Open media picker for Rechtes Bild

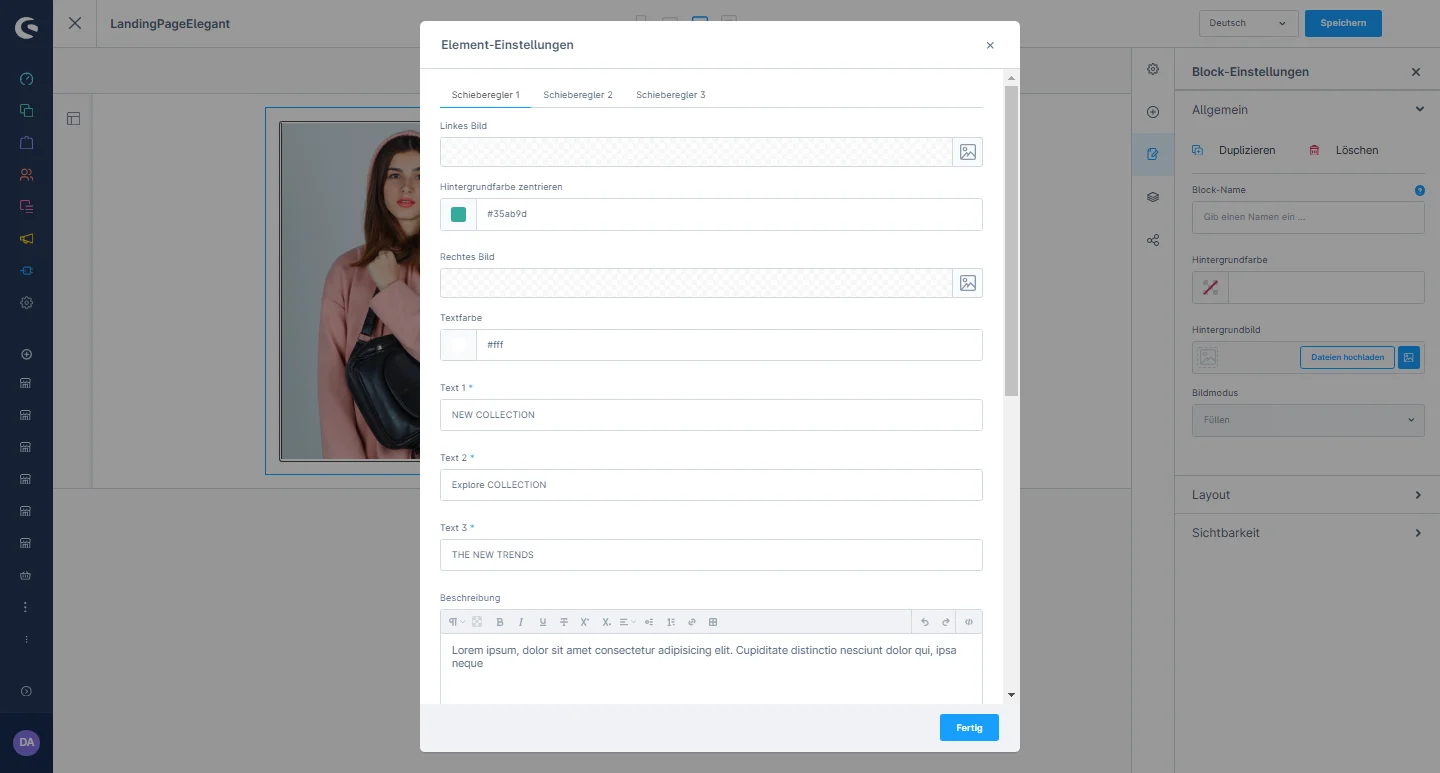point(967,283)
